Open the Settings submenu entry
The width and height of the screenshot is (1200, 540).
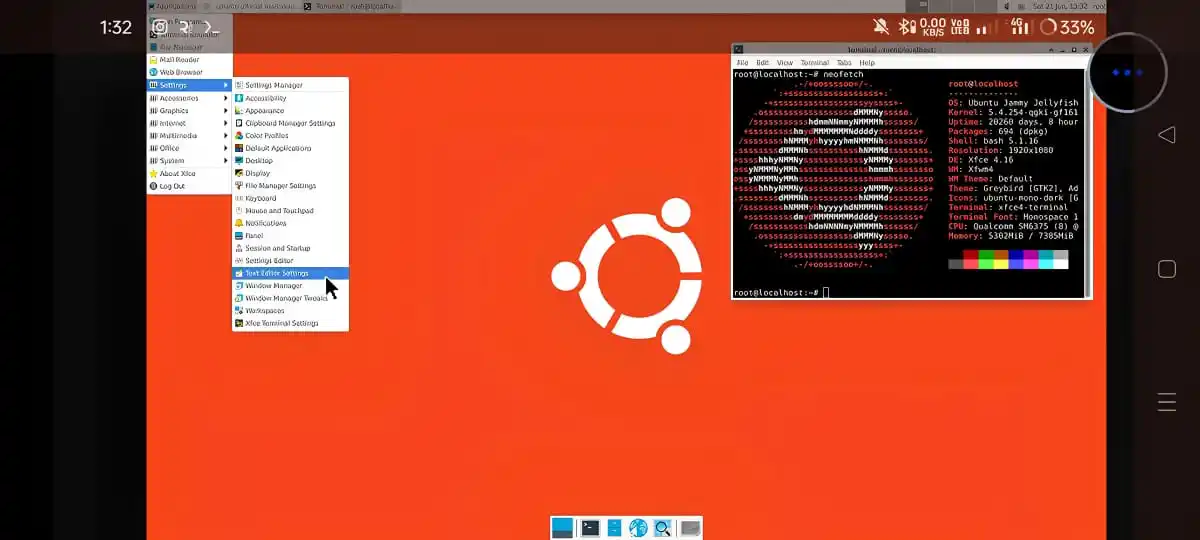(189, 85)
